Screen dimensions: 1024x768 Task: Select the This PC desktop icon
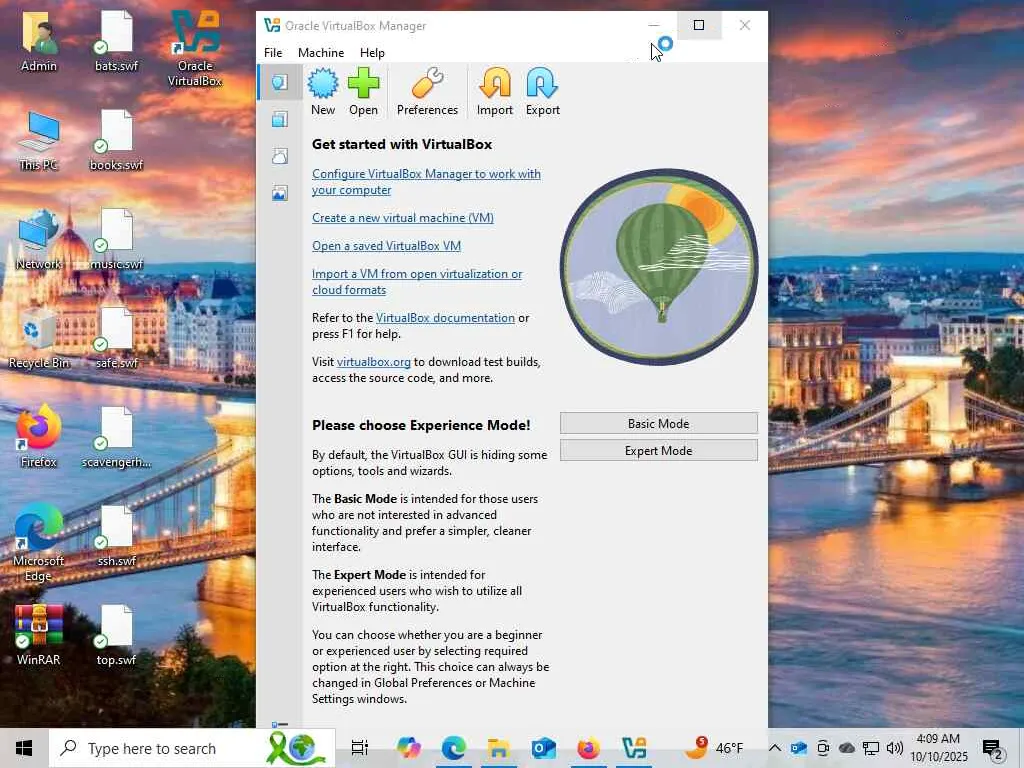pos(39,141)
